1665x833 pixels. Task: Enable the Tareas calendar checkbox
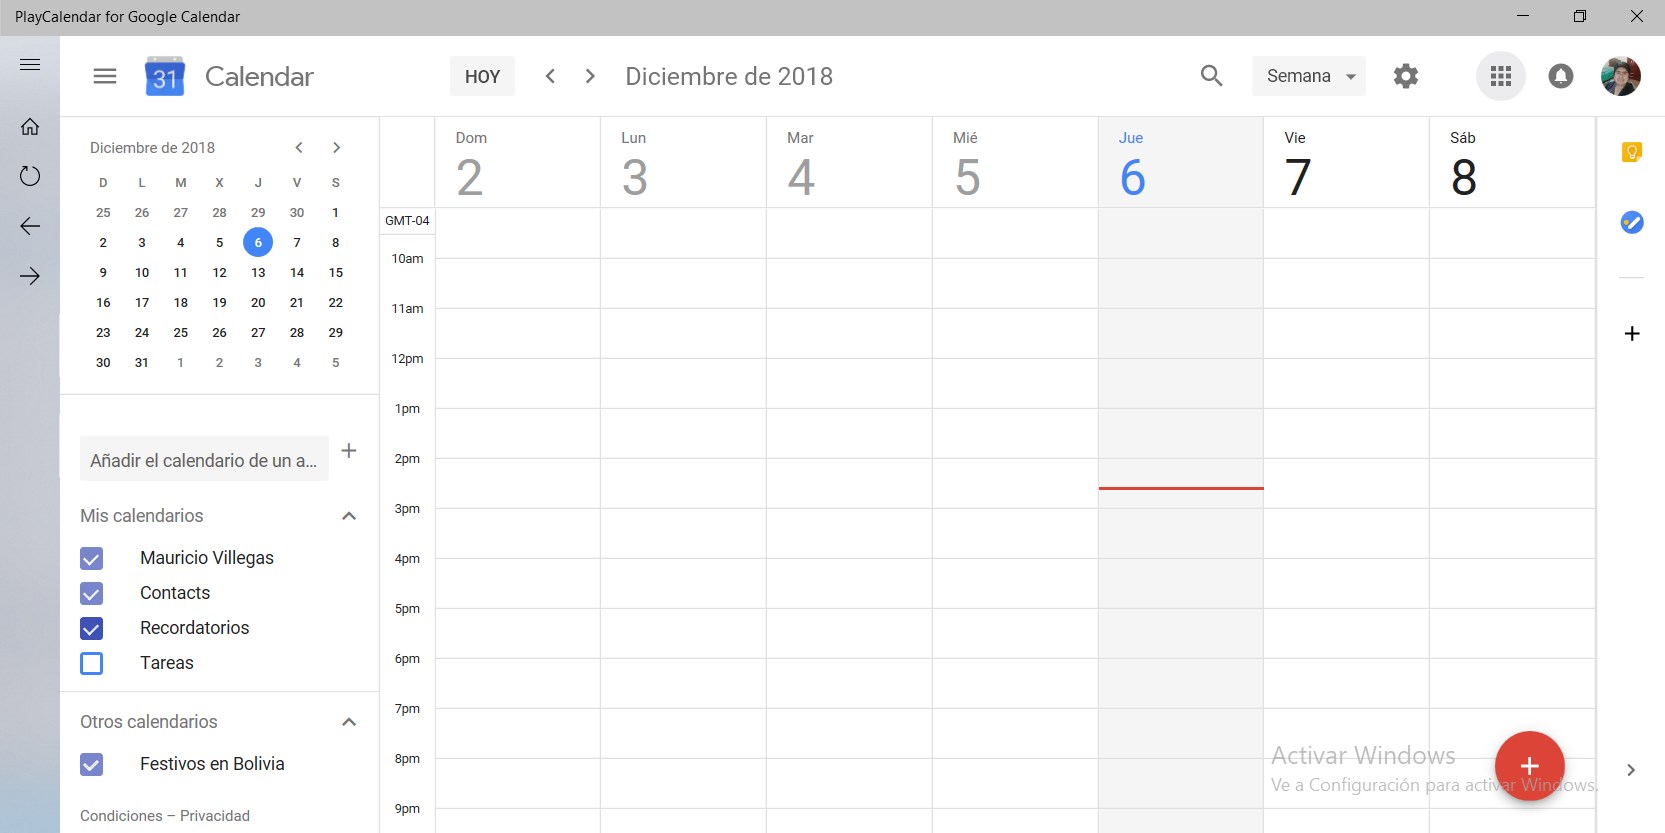91,663
